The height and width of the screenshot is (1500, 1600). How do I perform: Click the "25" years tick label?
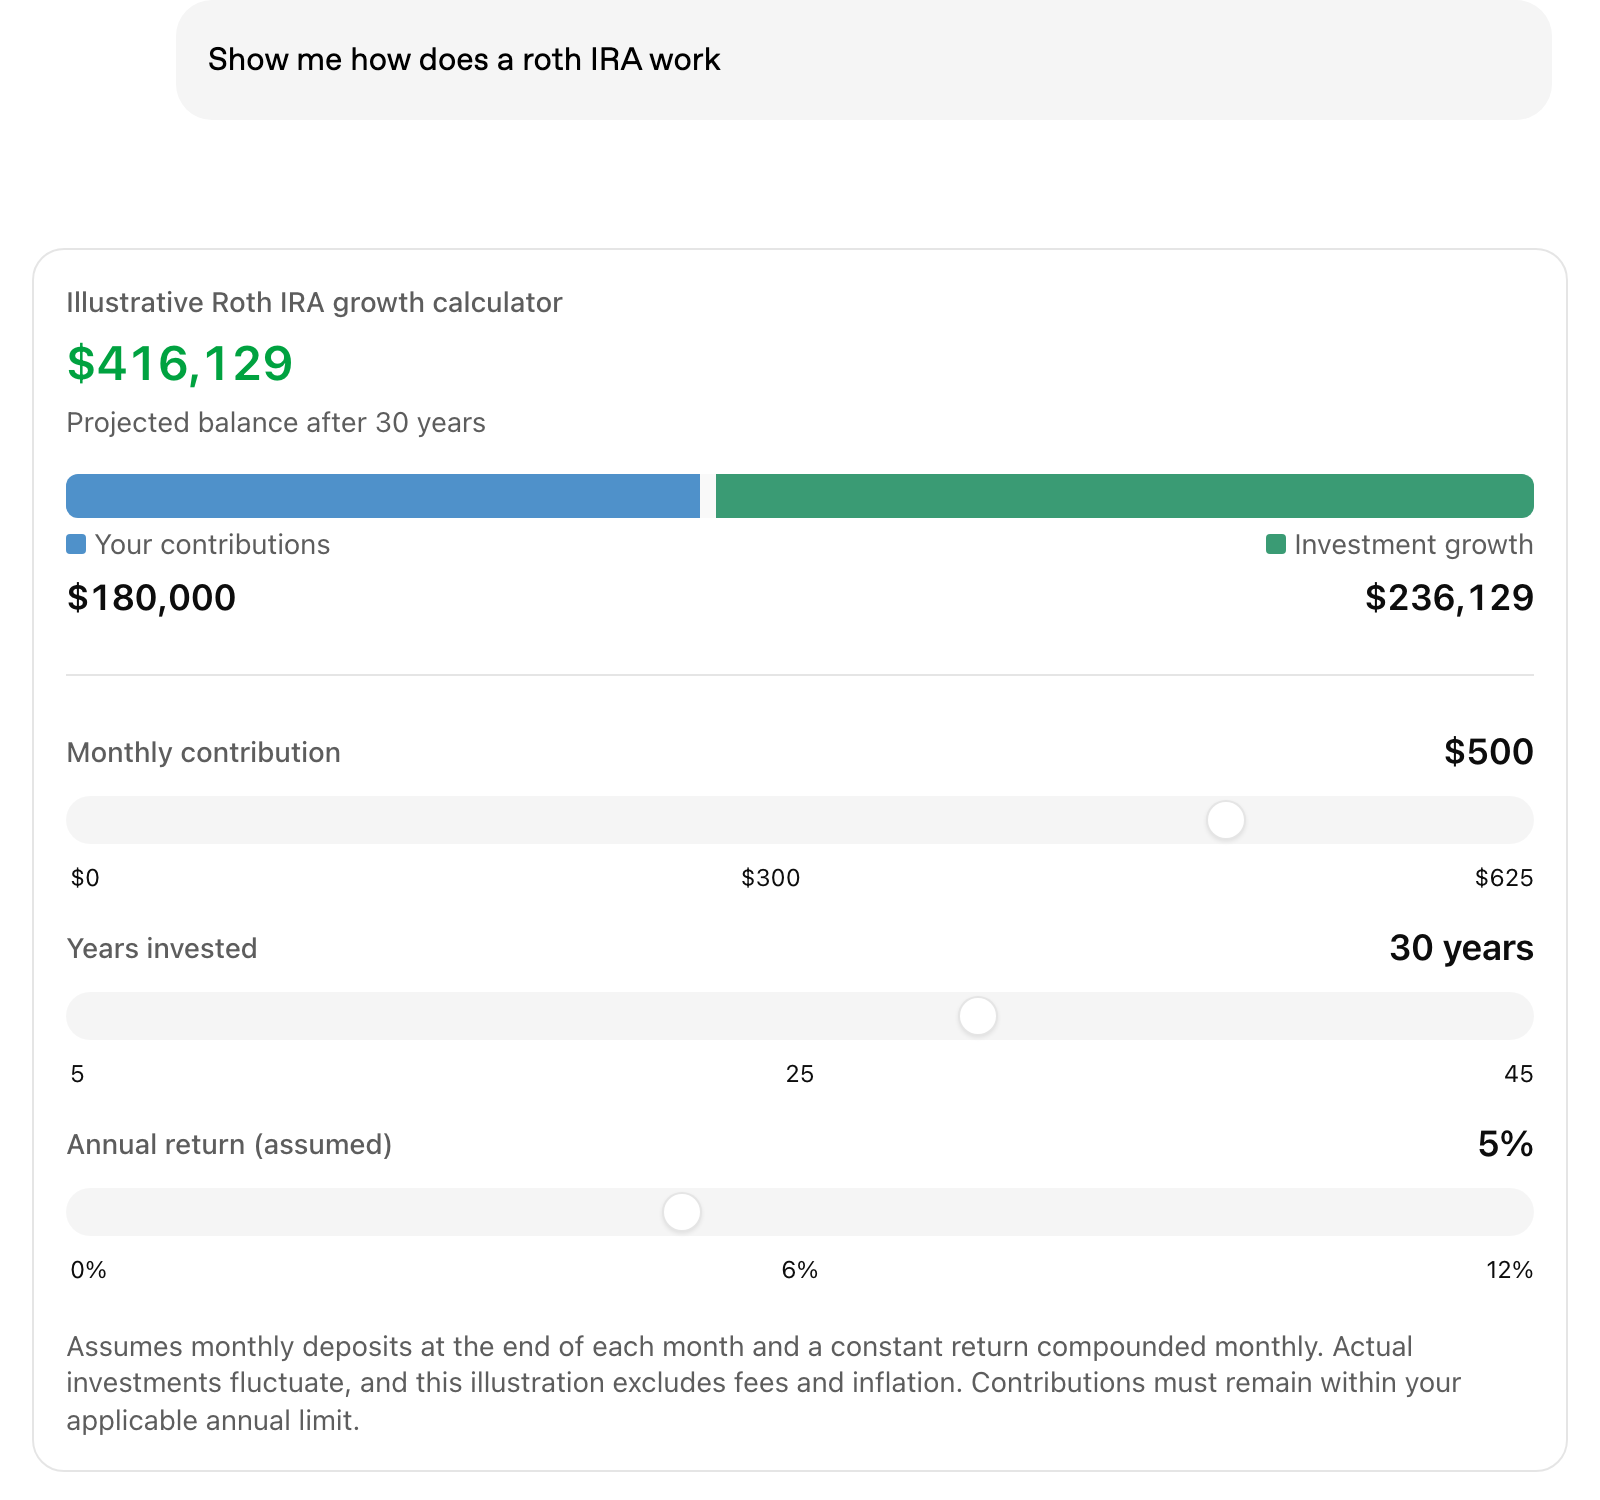coord(800,1074)
